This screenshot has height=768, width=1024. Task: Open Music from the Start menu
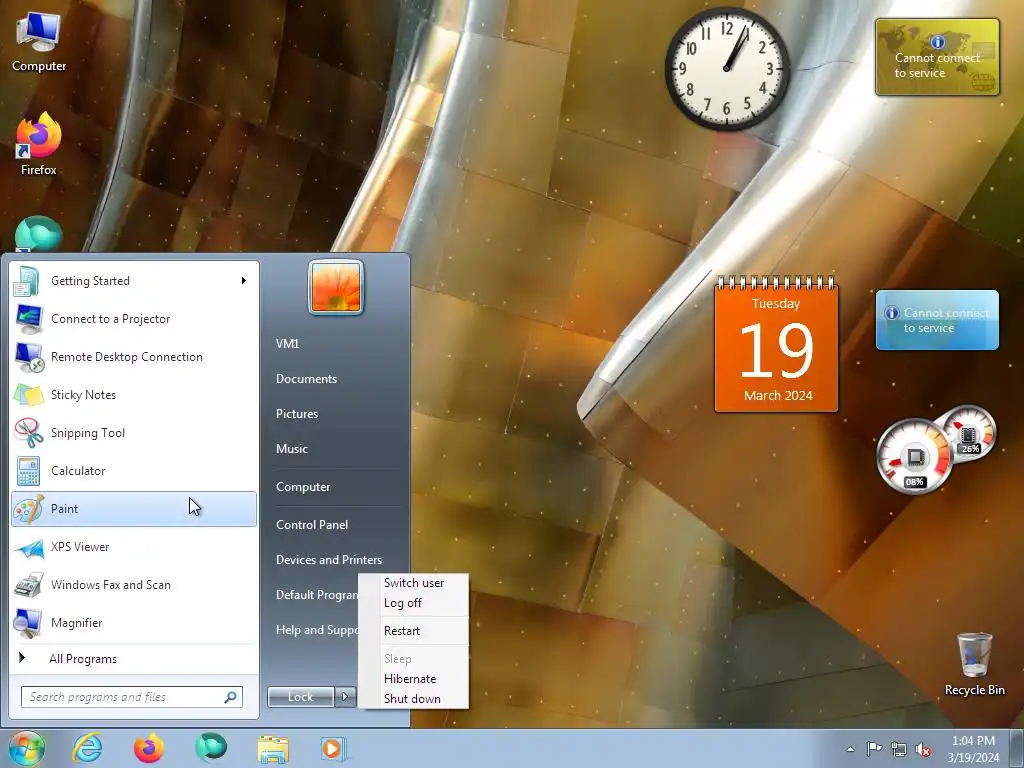291,449
